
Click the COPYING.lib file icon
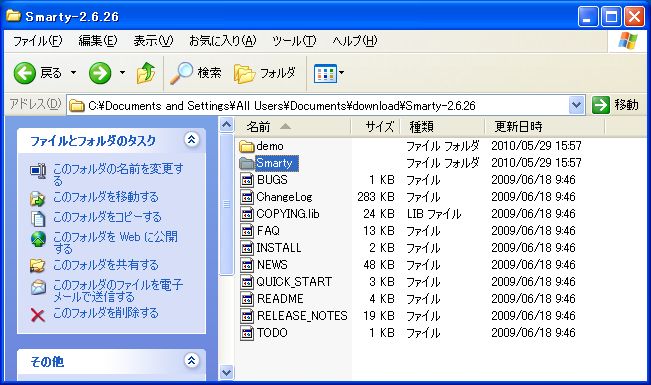click(247, 214)
